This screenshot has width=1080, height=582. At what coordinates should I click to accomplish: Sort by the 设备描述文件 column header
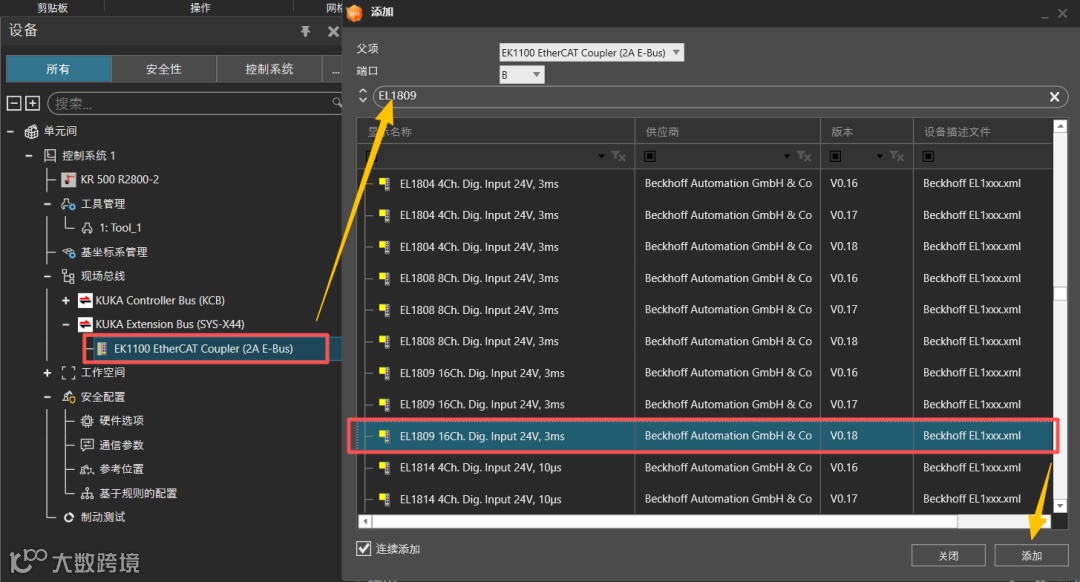point(983,131)
